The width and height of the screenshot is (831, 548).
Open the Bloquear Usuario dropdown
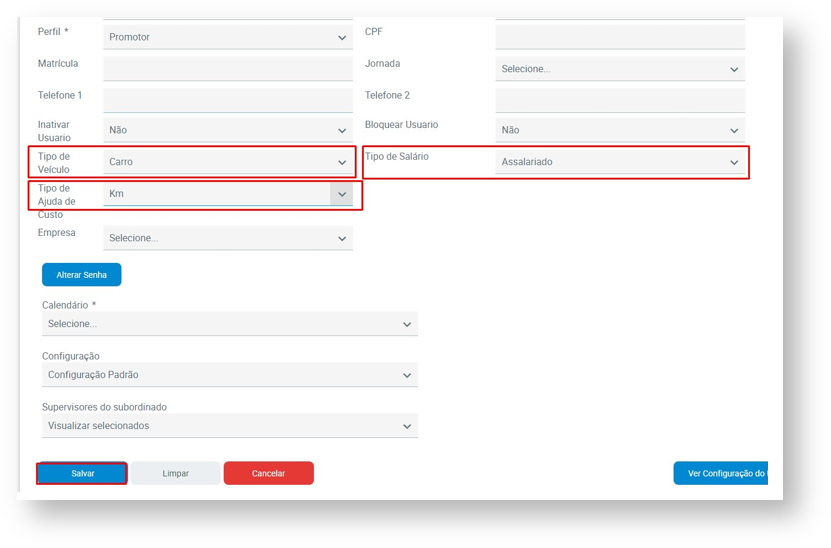(620, 130)
